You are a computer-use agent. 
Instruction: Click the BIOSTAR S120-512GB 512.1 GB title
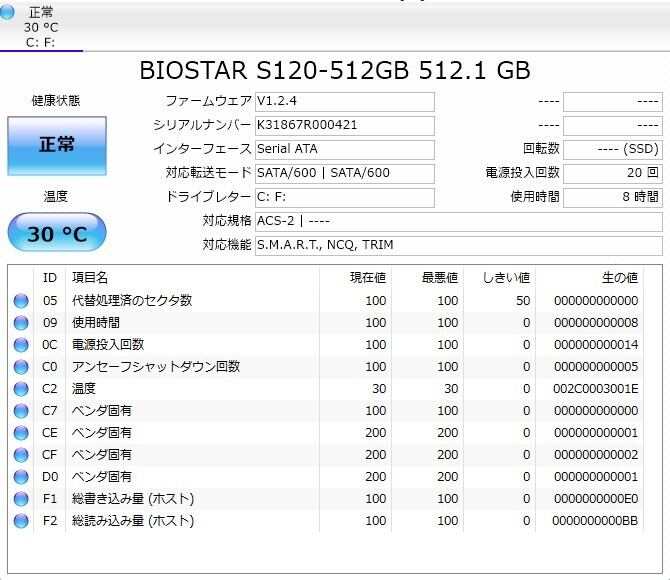click(335, 71)
